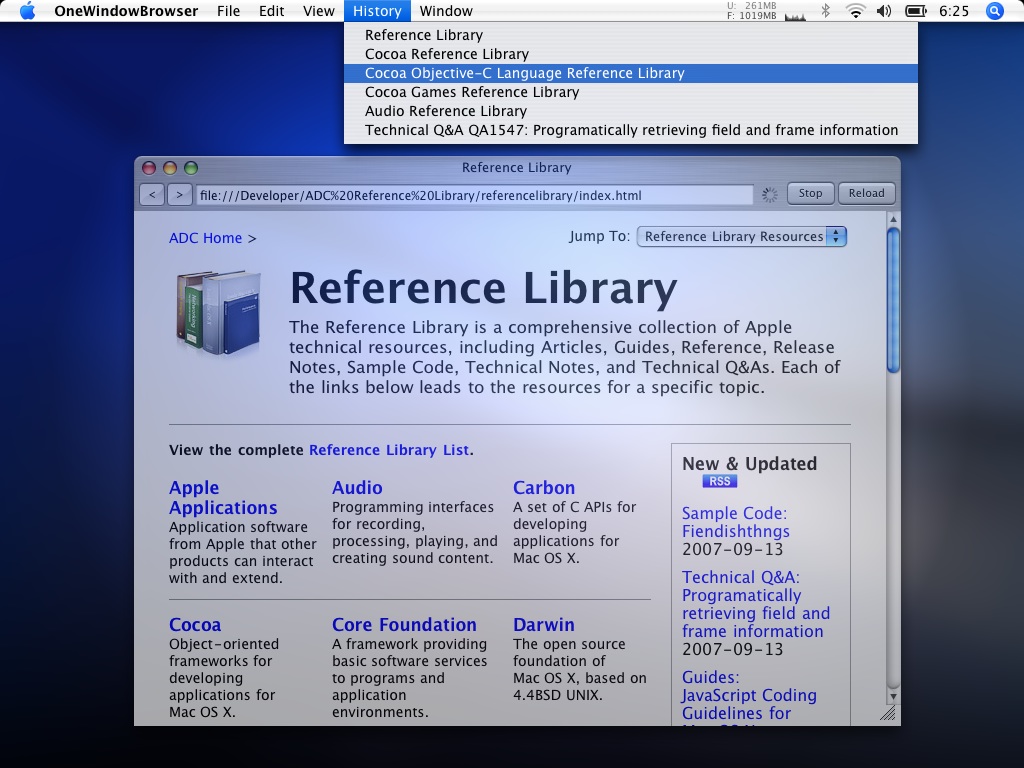1024x768 pixels.
Task: Open Technical Q&A Programatically retrieving field link
Action: (x=756, y=604)
